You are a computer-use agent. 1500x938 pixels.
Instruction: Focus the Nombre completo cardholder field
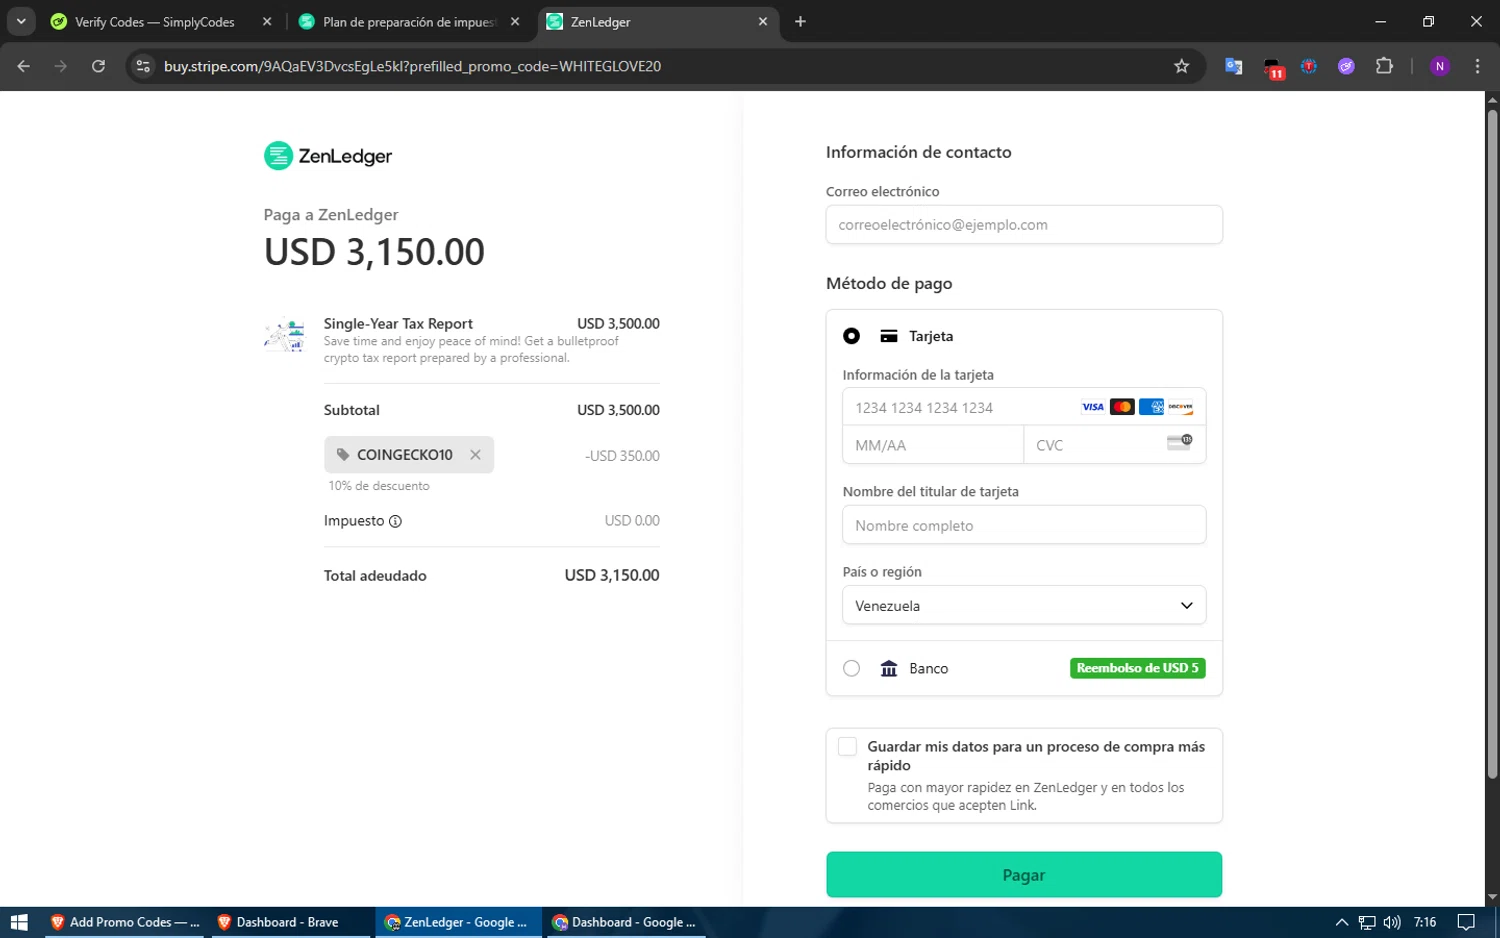(1024, 525)
